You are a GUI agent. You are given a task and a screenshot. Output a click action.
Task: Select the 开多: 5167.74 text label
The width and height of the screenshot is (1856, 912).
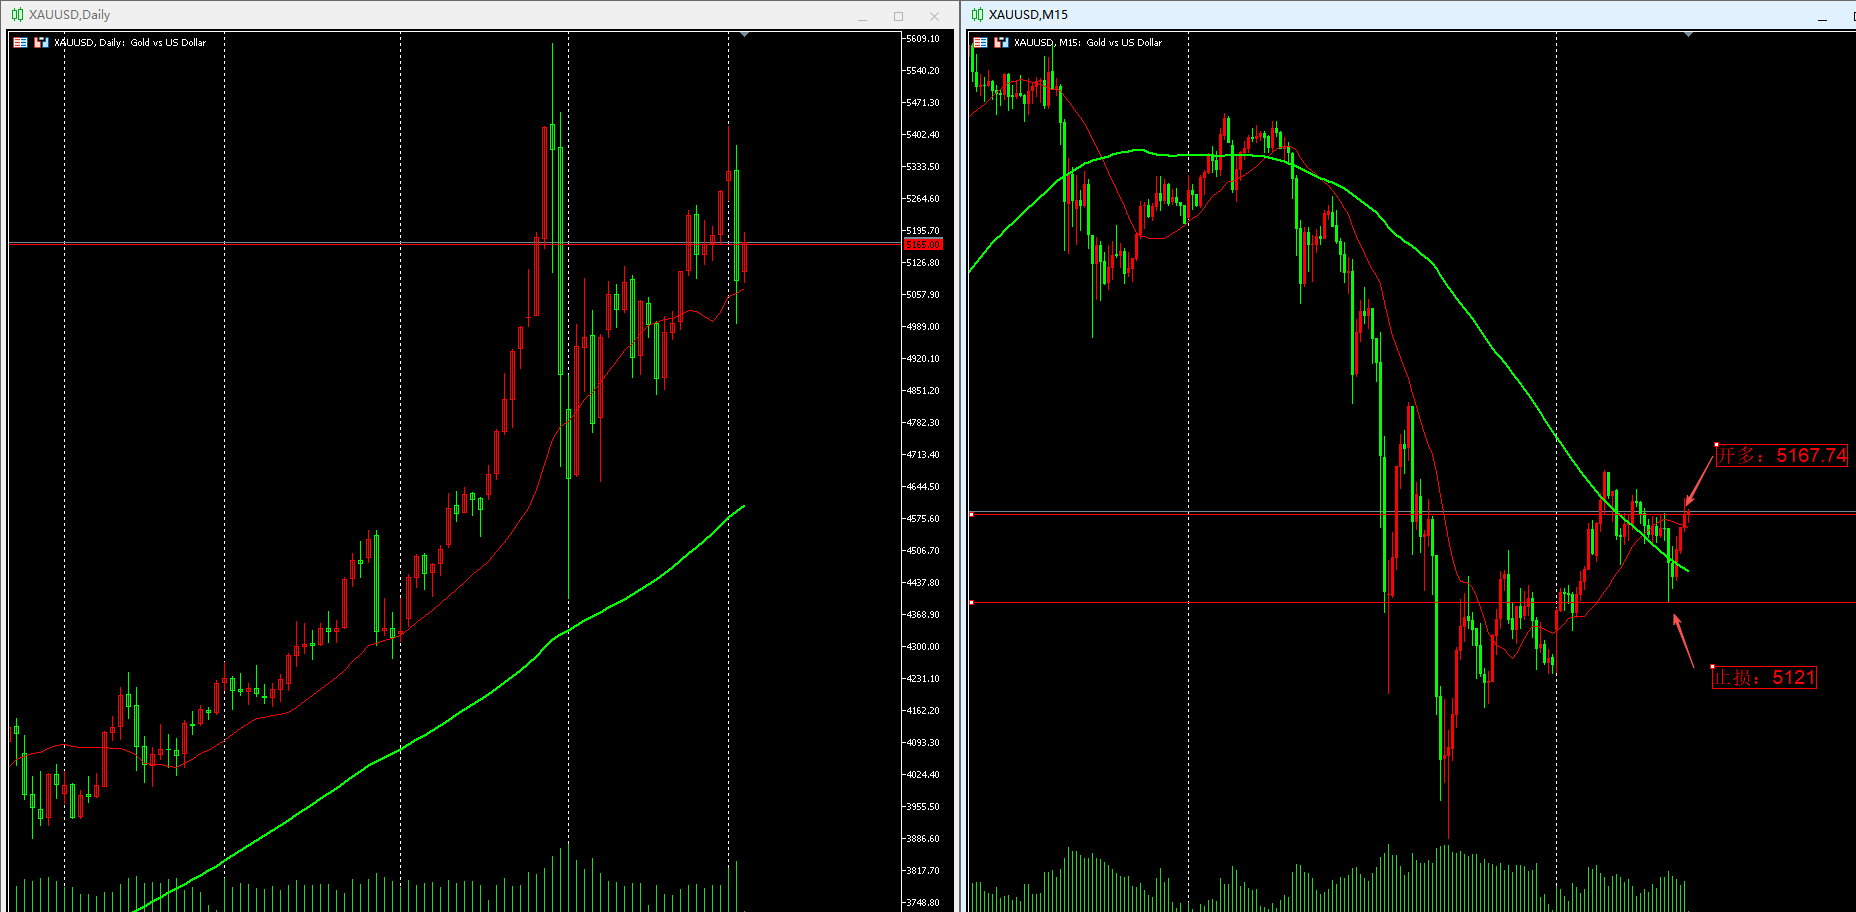pos(1781,456)
